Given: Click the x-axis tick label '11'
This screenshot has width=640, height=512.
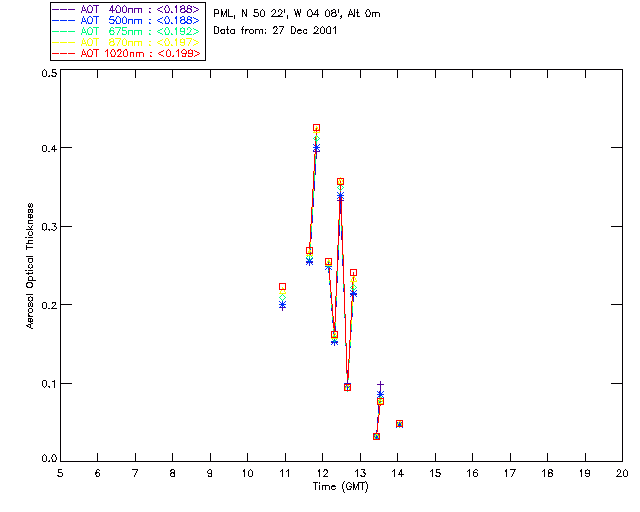Looking at the screenshot, I should click(x=285, y=473).
